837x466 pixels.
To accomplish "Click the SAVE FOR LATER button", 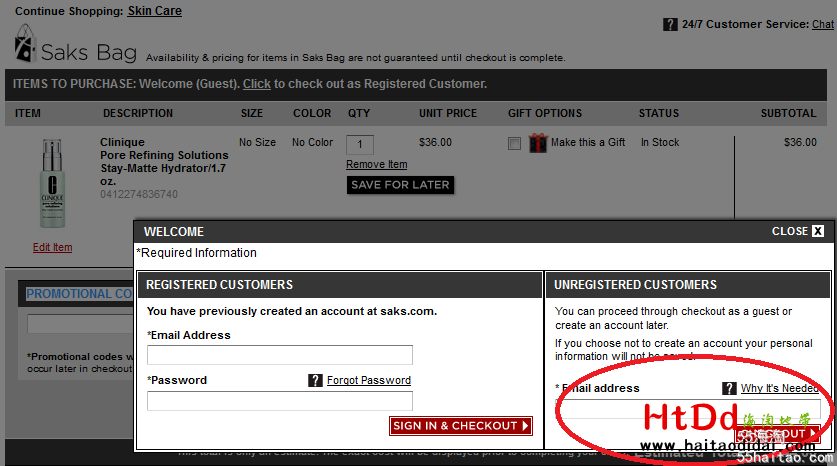I will (400, 185).
